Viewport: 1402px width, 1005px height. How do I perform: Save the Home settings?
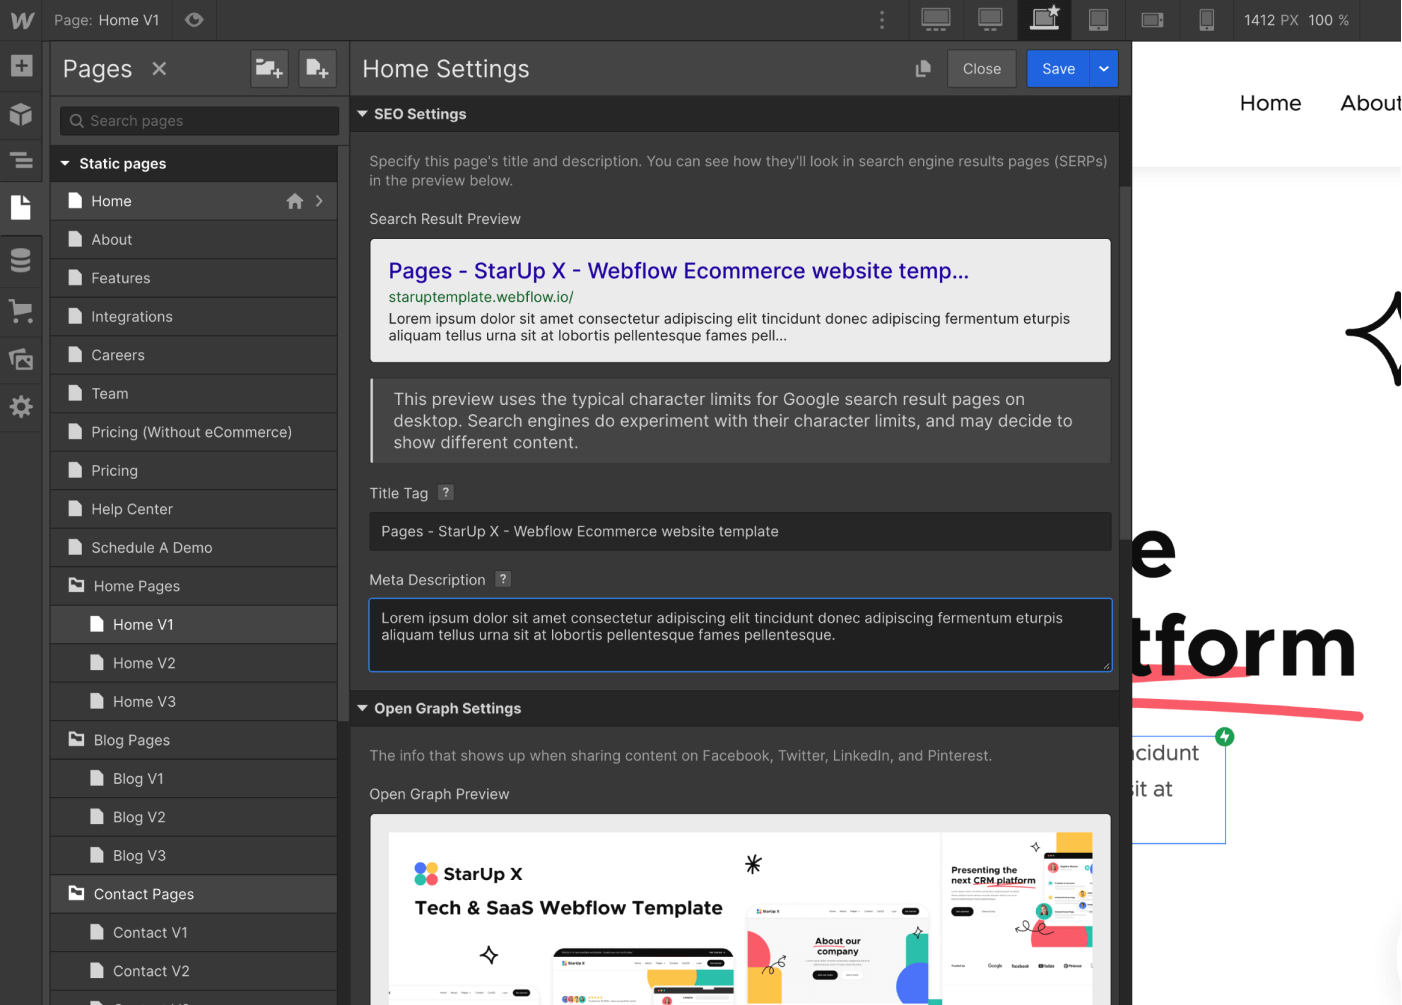click(x=1058, y=69)
